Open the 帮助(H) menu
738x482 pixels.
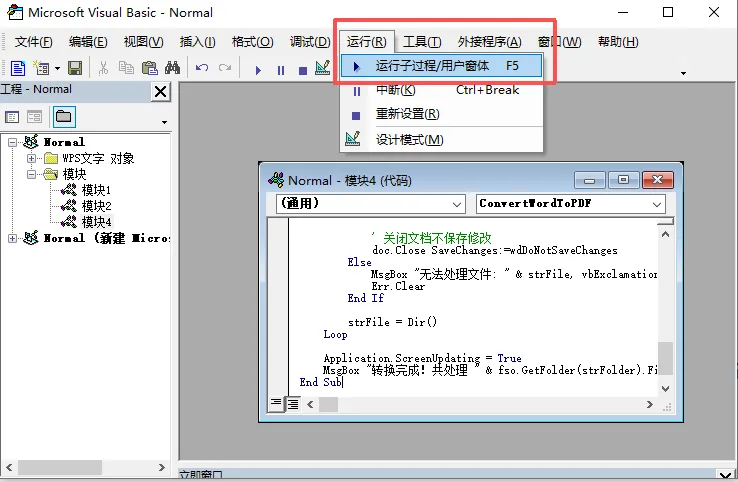pyautogui.click(x=618, y=42)
